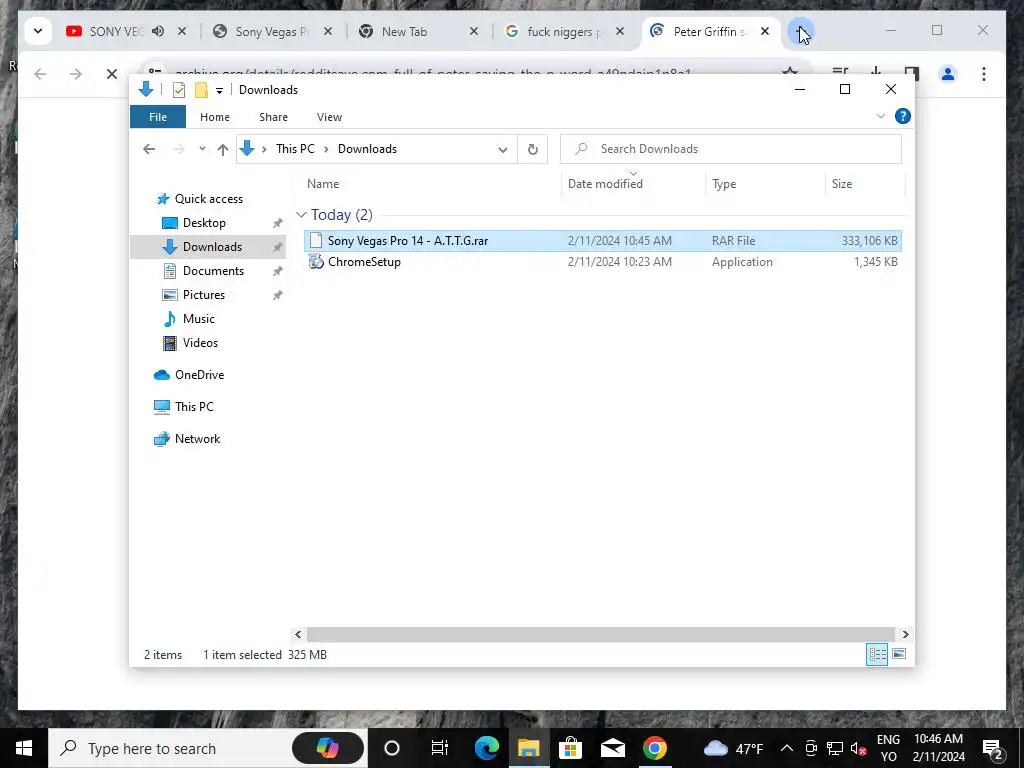This screenshot has height=768, width=1024.
Task: Open Cortana circle icon on the taskbar
Action: (x=391, y=748)
